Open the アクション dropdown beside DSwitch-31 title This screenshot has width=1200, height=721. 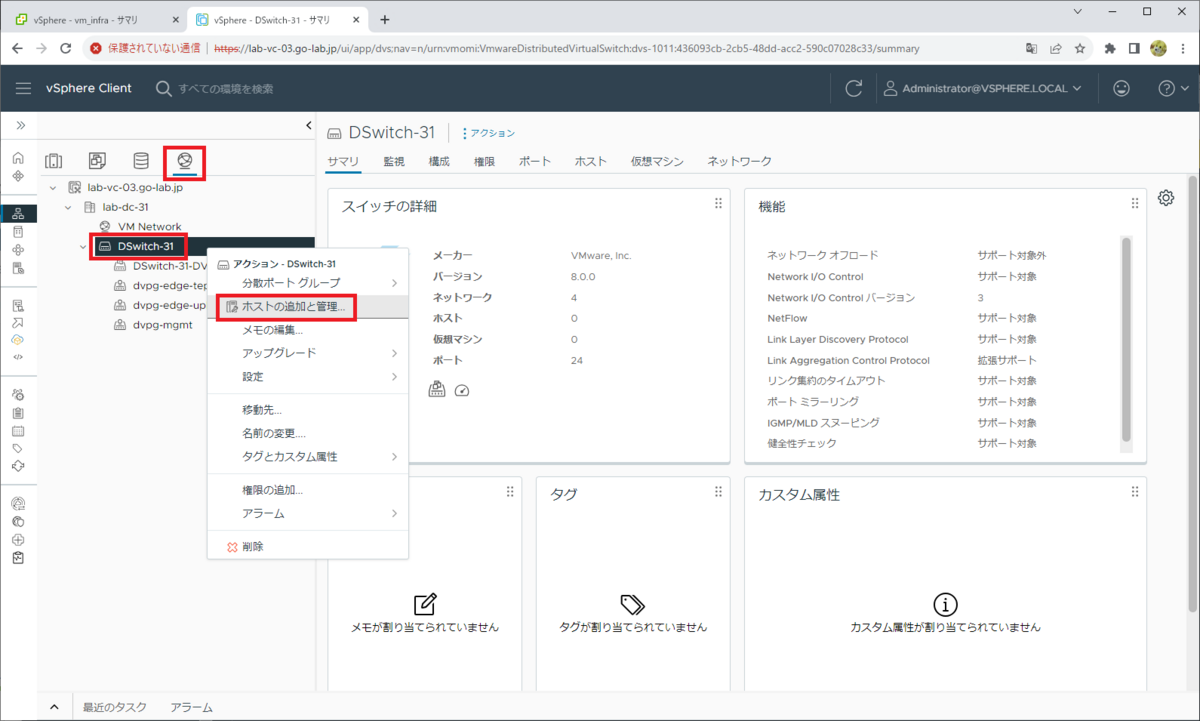click(x=488, y=133)
